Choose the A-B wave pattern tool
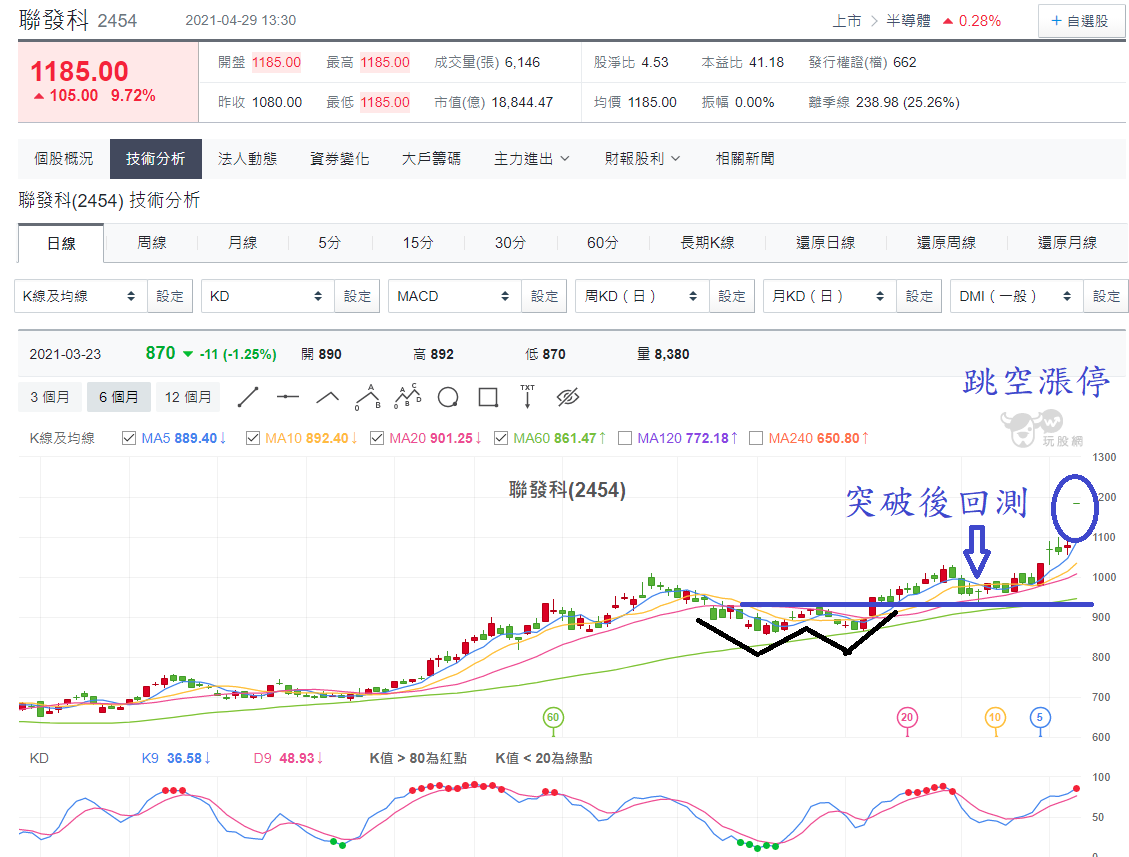This screenshot has width=1129, height=857. click(368, 397)
